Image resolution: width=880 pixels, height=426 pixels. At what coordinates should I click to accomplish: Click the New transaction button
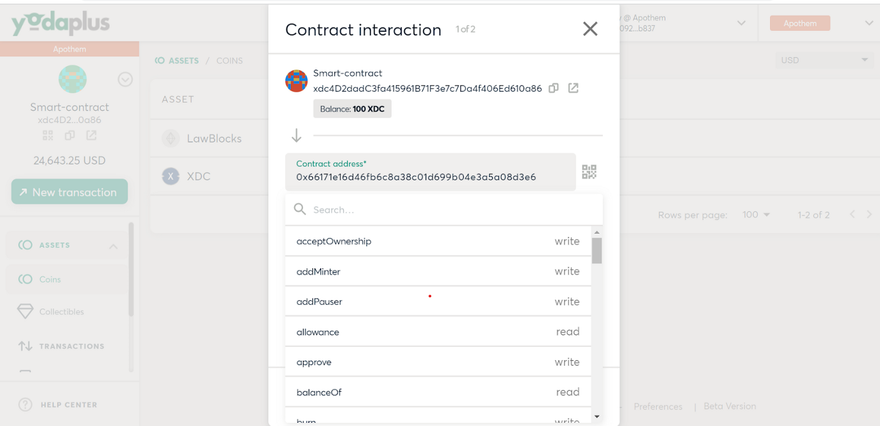[x=70, y=192]
